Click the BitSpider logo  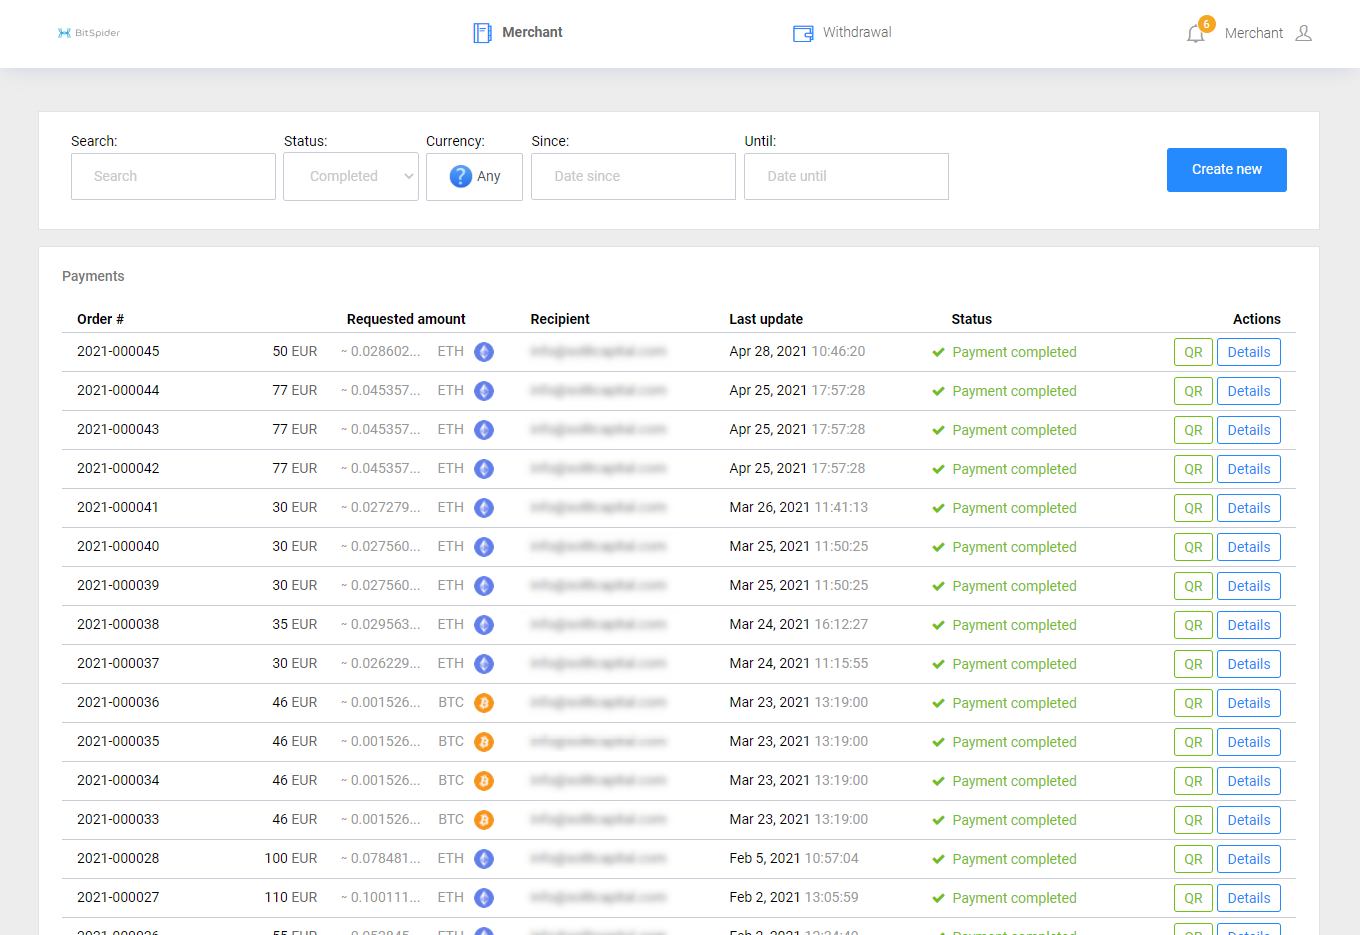89,33
